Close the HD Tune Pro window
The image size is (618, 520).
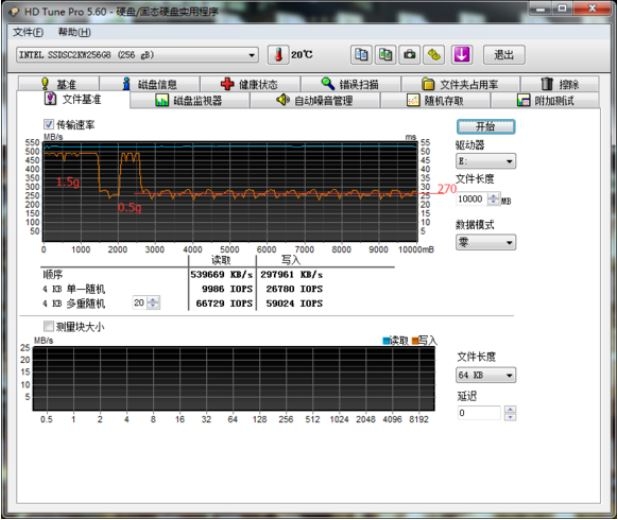coord(592,8)
